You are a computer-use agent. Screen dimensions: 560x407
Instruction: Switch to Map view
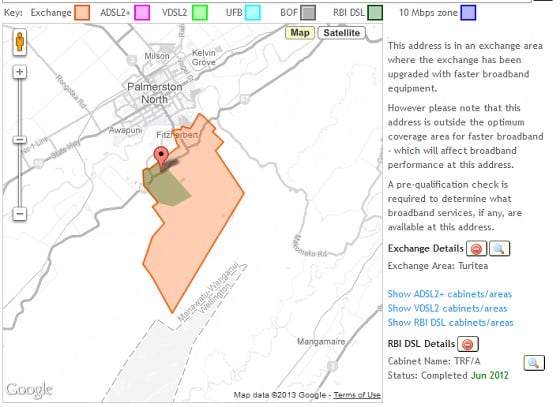point(300,33)
